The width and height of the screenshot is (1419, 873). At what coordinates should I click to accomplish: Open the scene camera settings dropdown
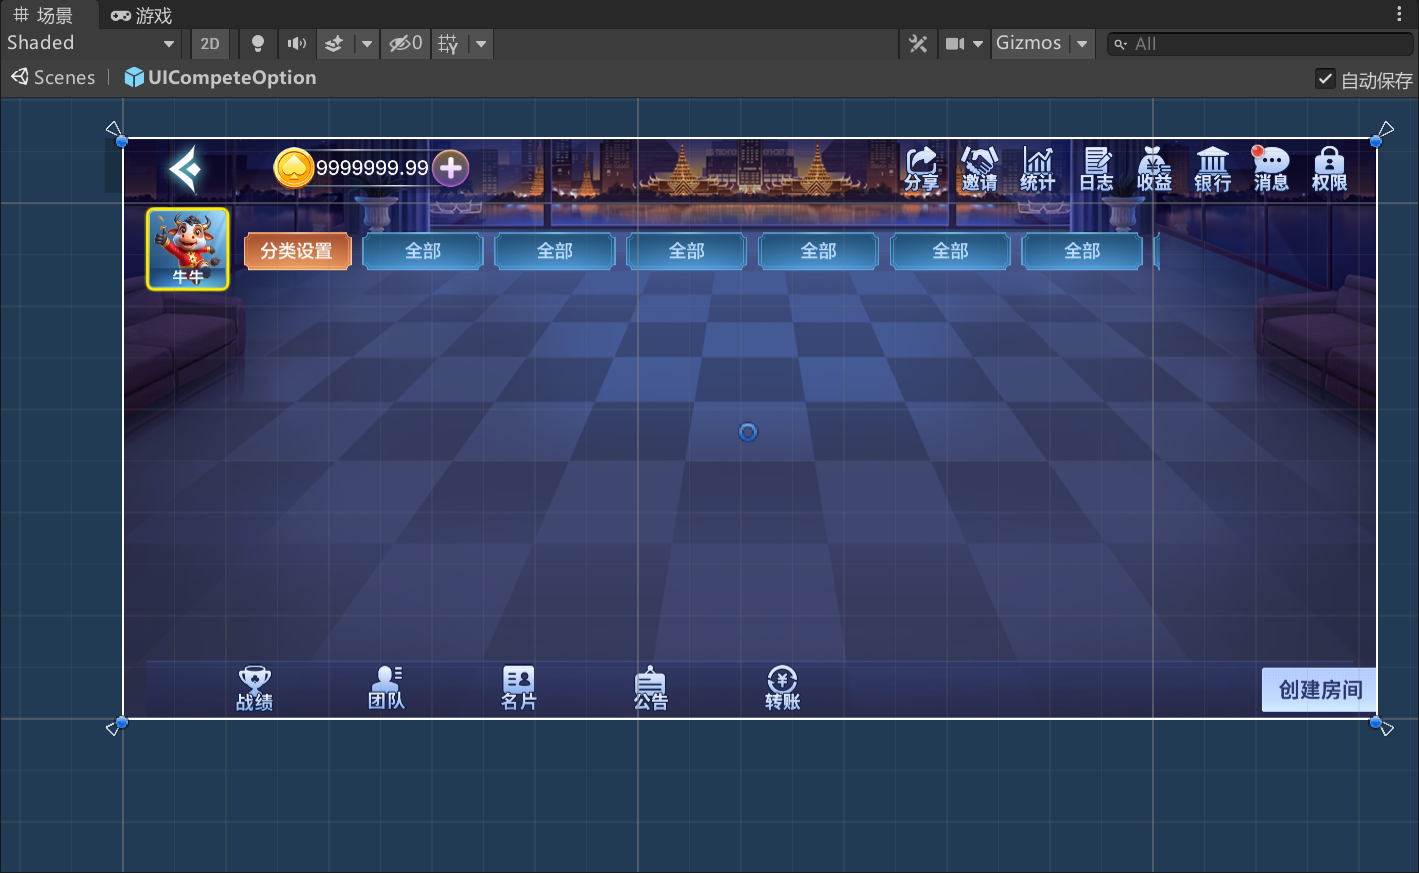[964, 44]
